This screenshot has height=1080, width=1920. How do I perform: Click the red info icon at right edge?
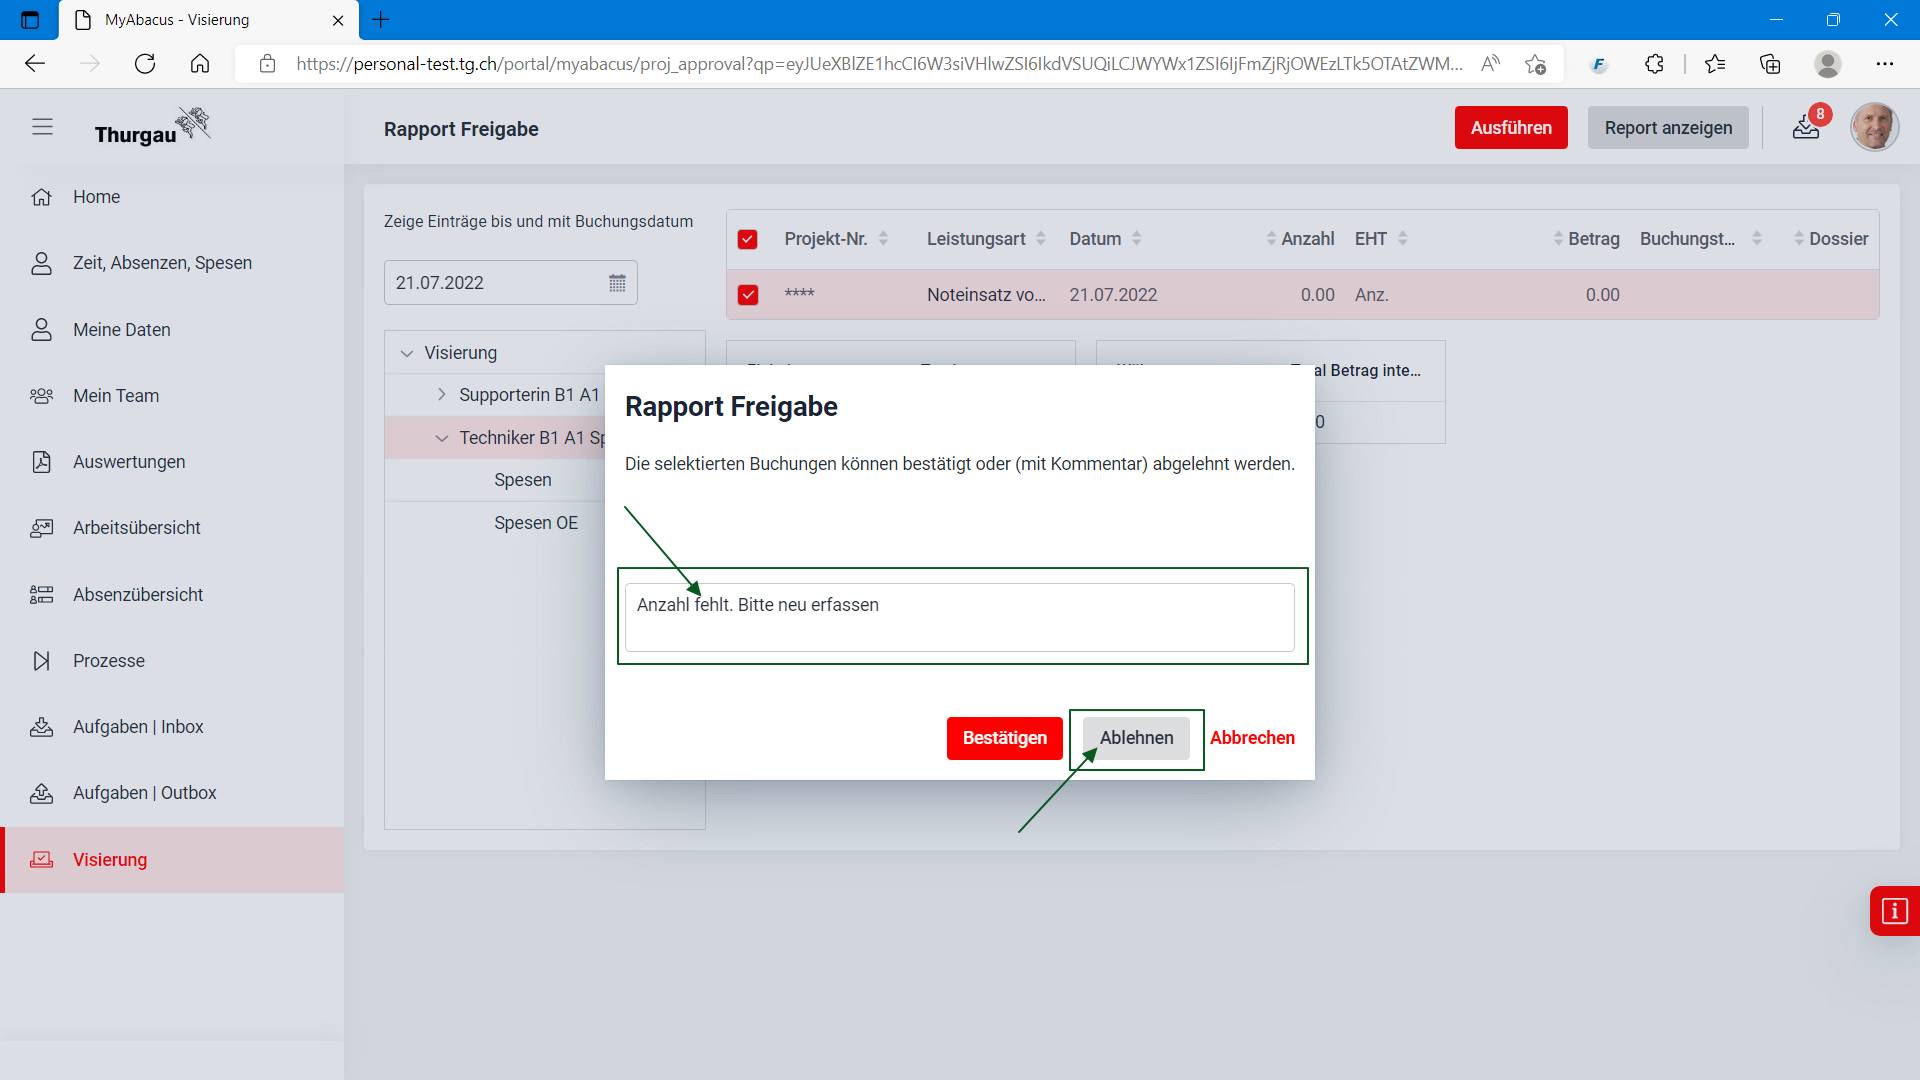pos(1894,911)
